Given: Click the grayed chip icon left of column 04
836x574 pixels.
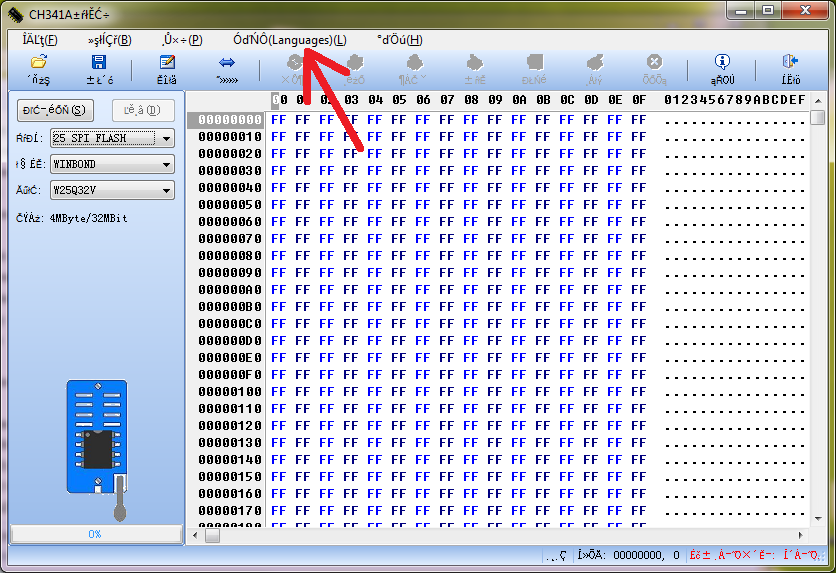Looking at the screenshot, I should point(355,63).
